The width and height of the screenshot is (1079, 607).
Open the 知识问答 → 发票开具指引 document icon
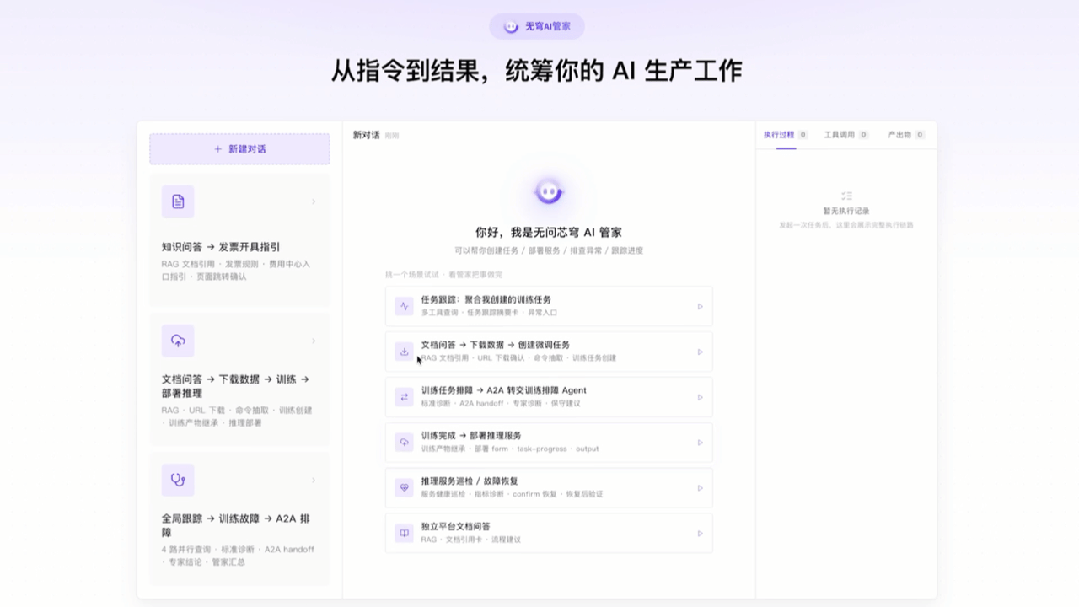[178, 202]
